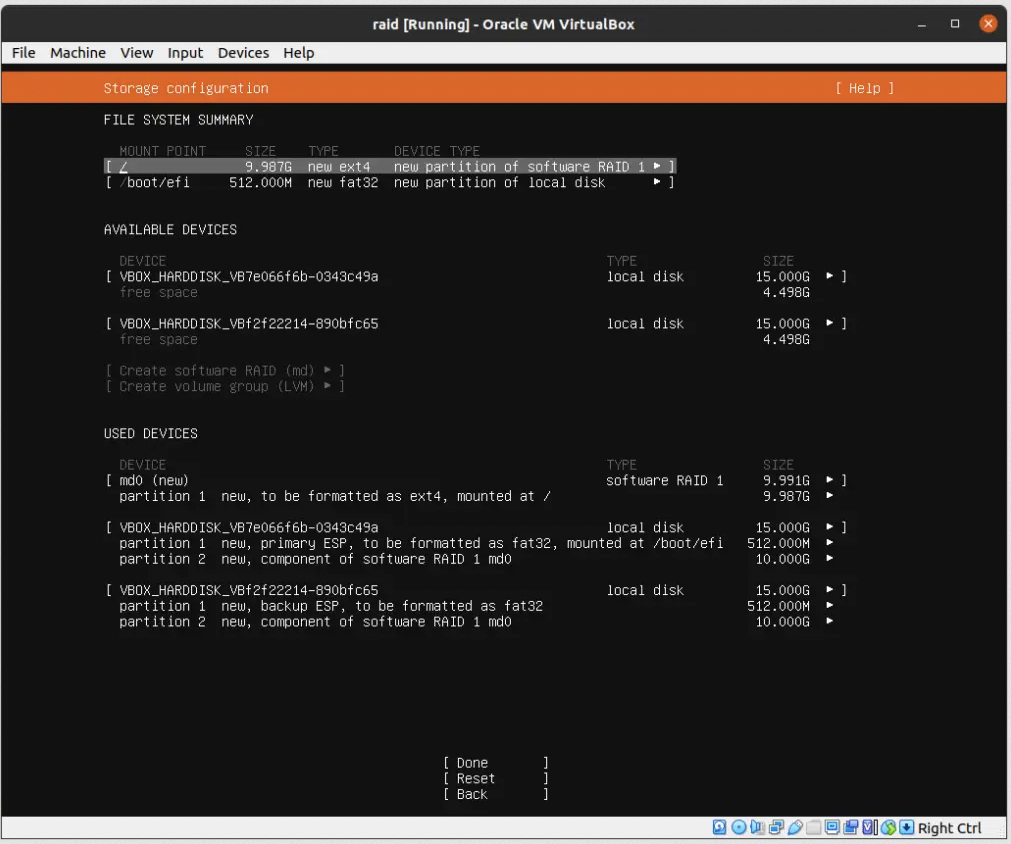The width and height of the screenshot is (1011, 844).
Task: Expand the Create software RAID (md) arrow
Action: pos(328,370)
